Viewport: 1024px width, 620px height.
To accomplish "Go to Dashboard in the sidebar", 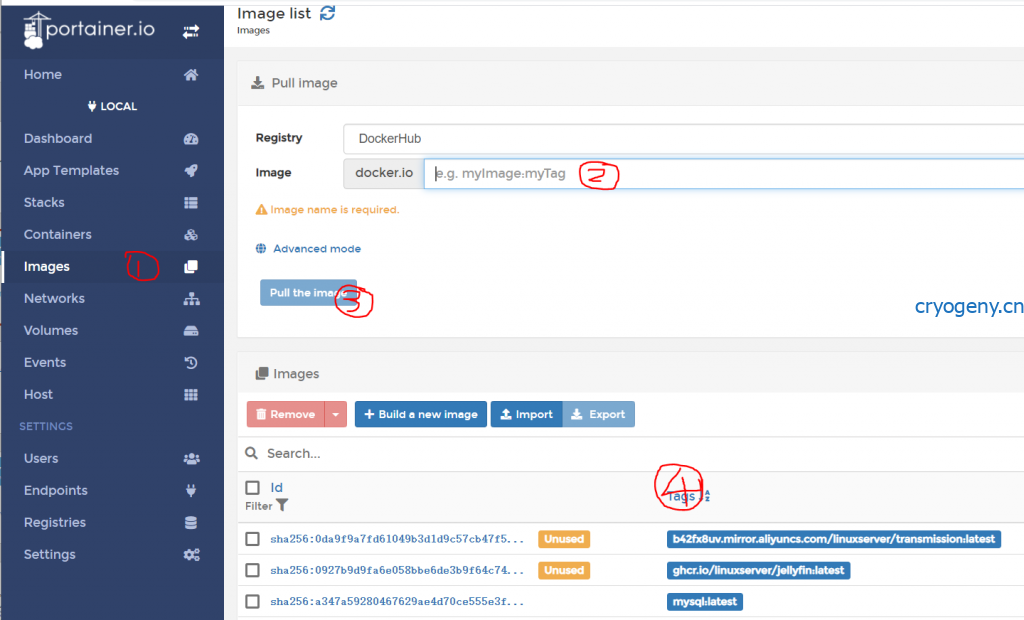I will (58, 139).
